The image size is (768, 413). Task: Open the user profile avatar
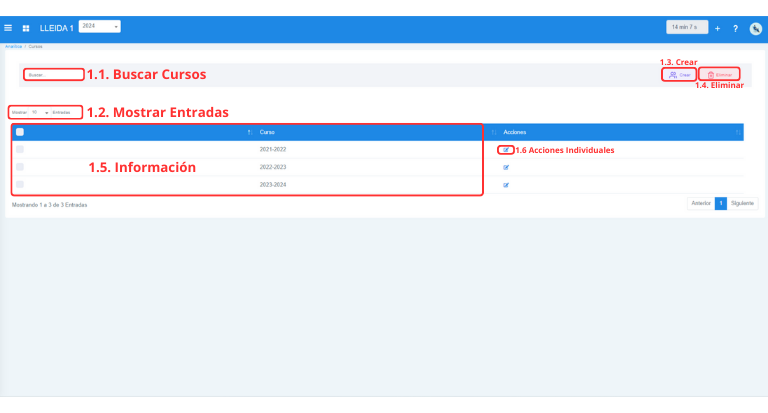(755, 28)
